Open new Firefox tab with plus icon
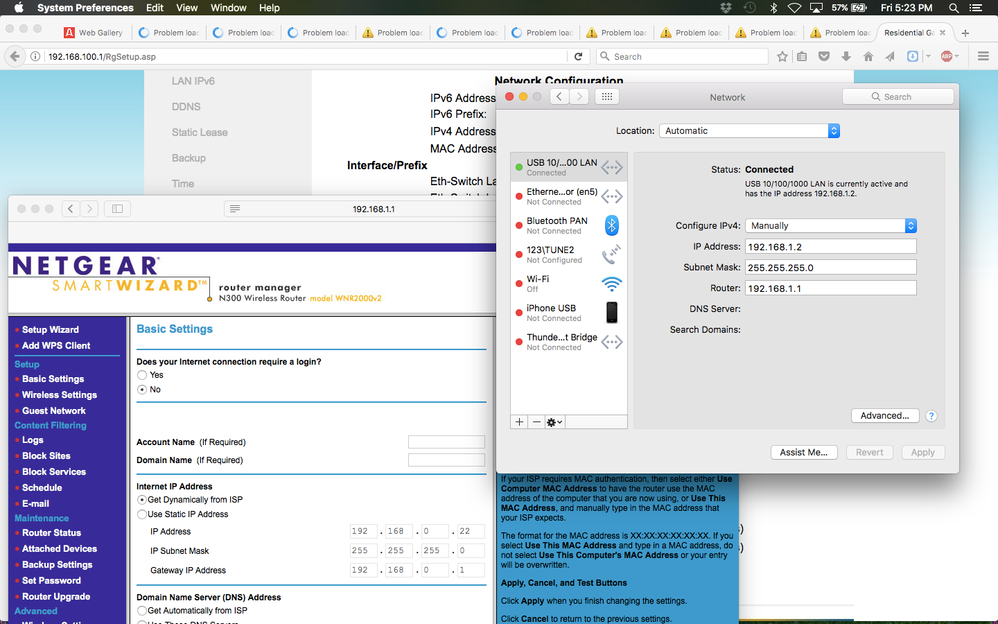Image resolution: width=998 pixels, height=624 pixels. [964, 33]
